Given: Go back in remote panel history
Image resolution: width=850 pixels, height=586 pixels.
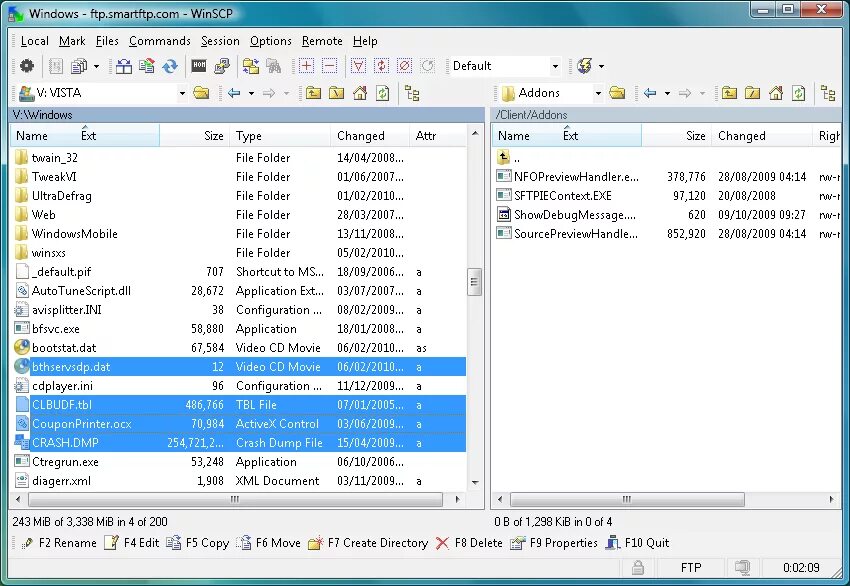Looking at the screenshot, I should click(650, 93).
